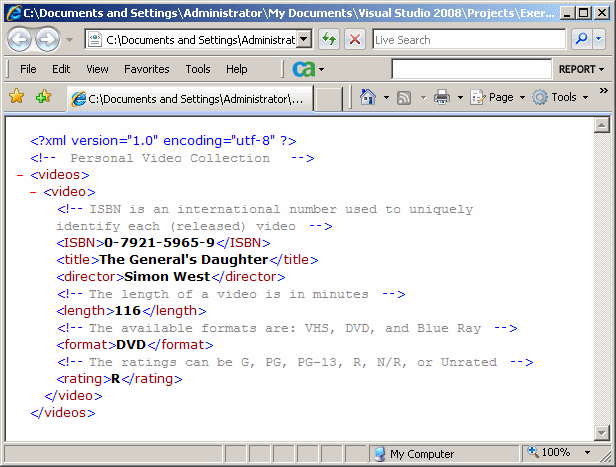Open a new blank tab
The height and width of the screenshot is (467, 616).
(328, 99)
